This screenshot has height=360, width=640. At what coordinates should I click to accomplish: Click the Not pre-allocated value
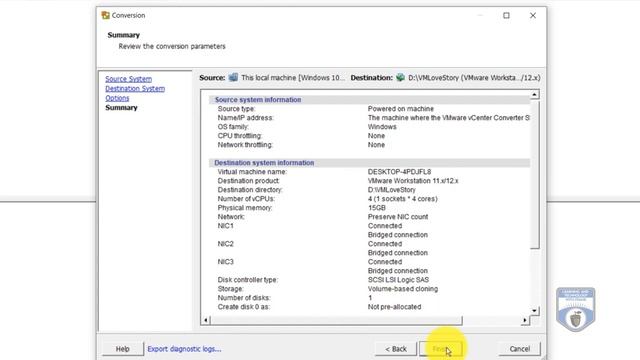coord(394,307)
